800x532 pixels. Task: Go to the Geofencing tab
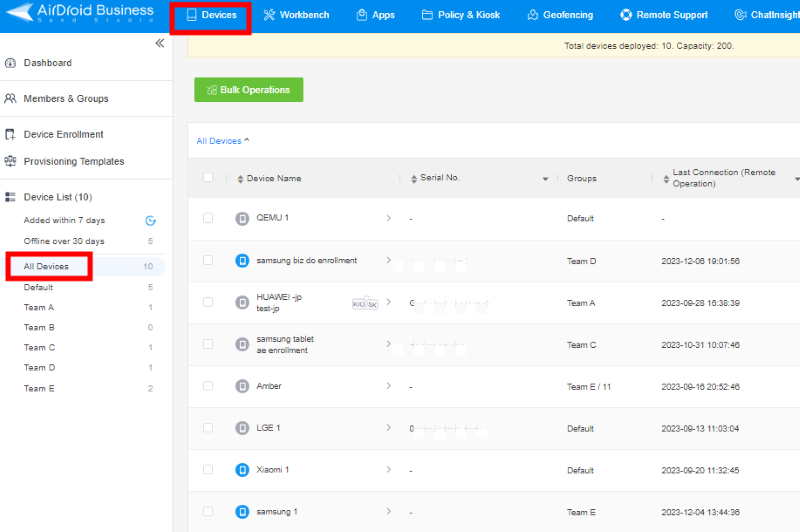pyautogui.click(x=560, y=15)
